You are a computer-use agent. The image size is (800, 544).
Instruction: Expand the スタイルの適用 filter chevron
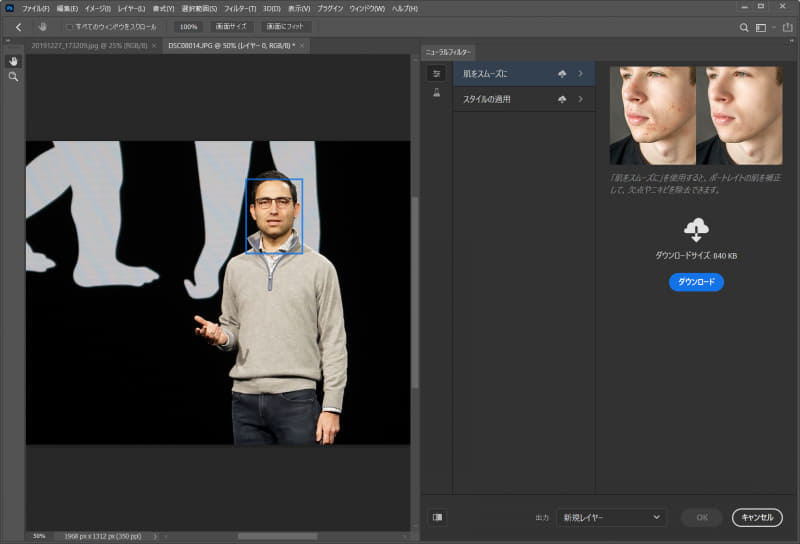[x=580, y=99]
